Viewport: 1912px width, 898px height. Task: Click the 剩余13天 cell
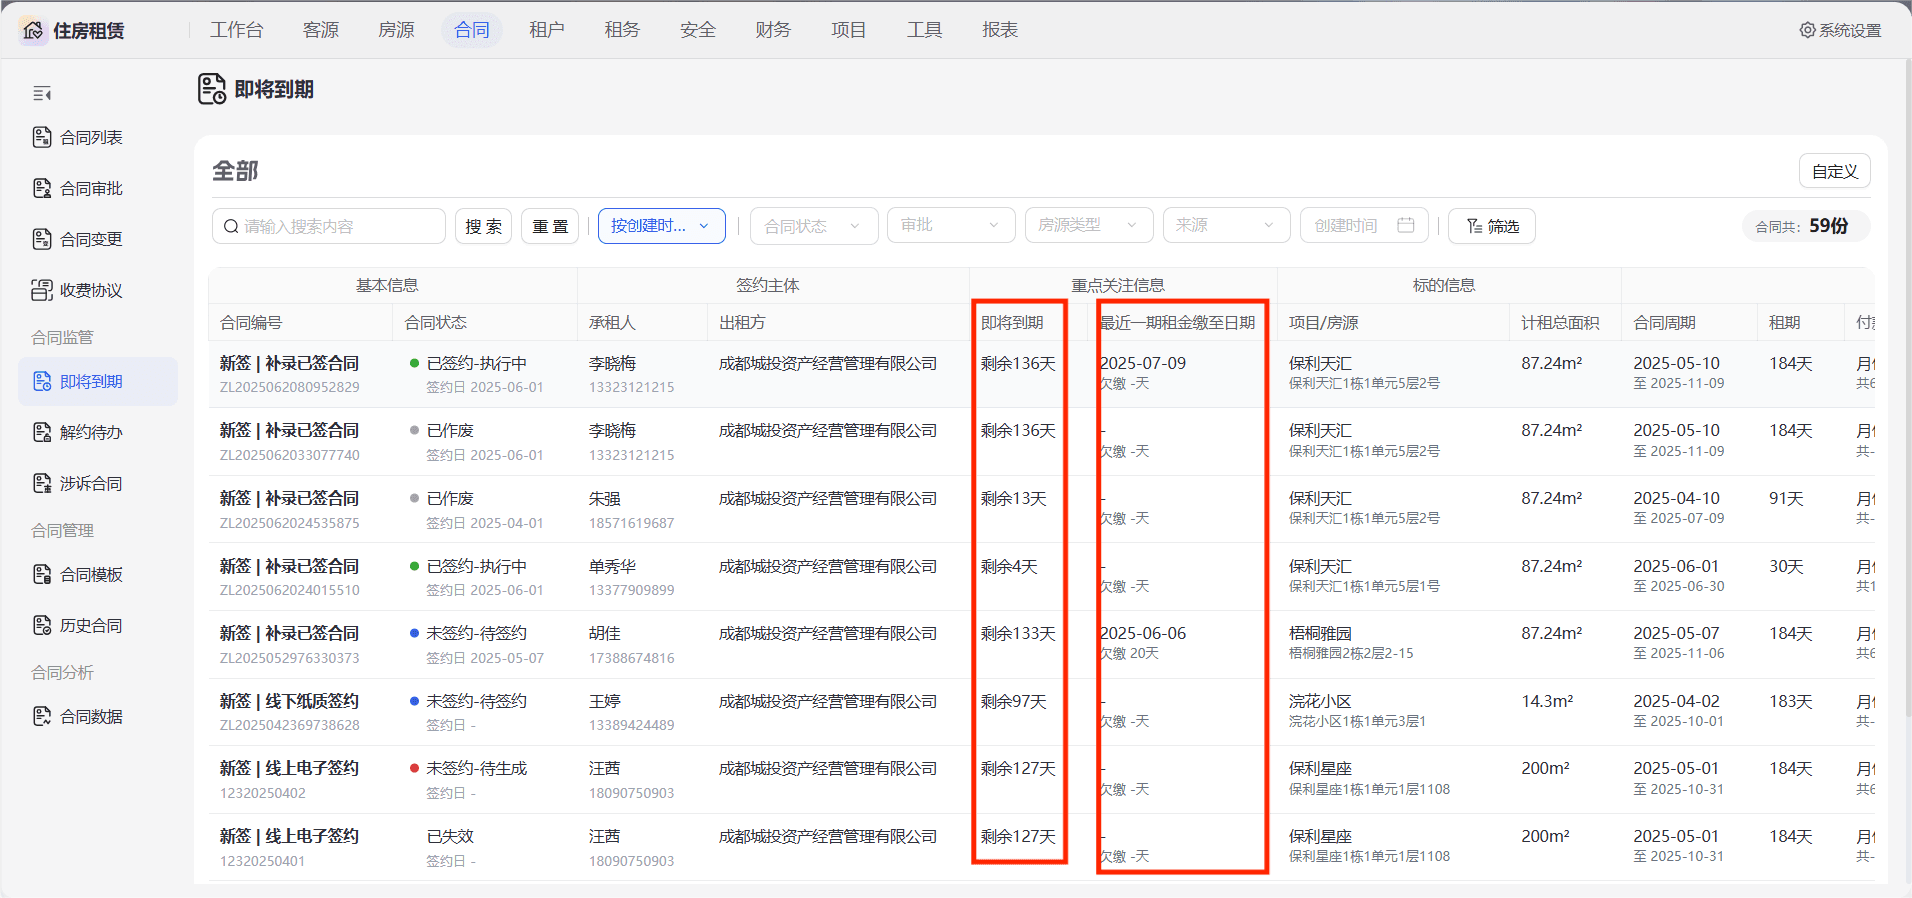pos(1014,498)
